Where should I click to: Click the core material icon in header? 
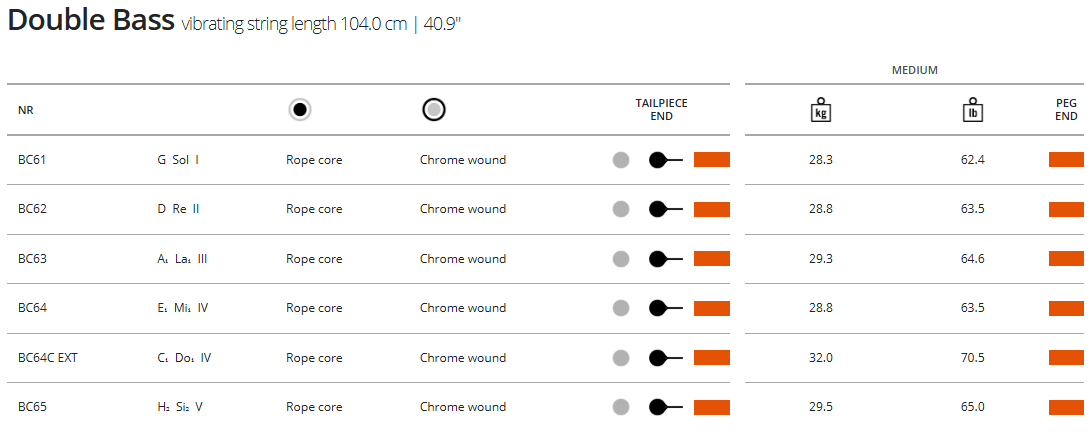(x=300, y=110)
